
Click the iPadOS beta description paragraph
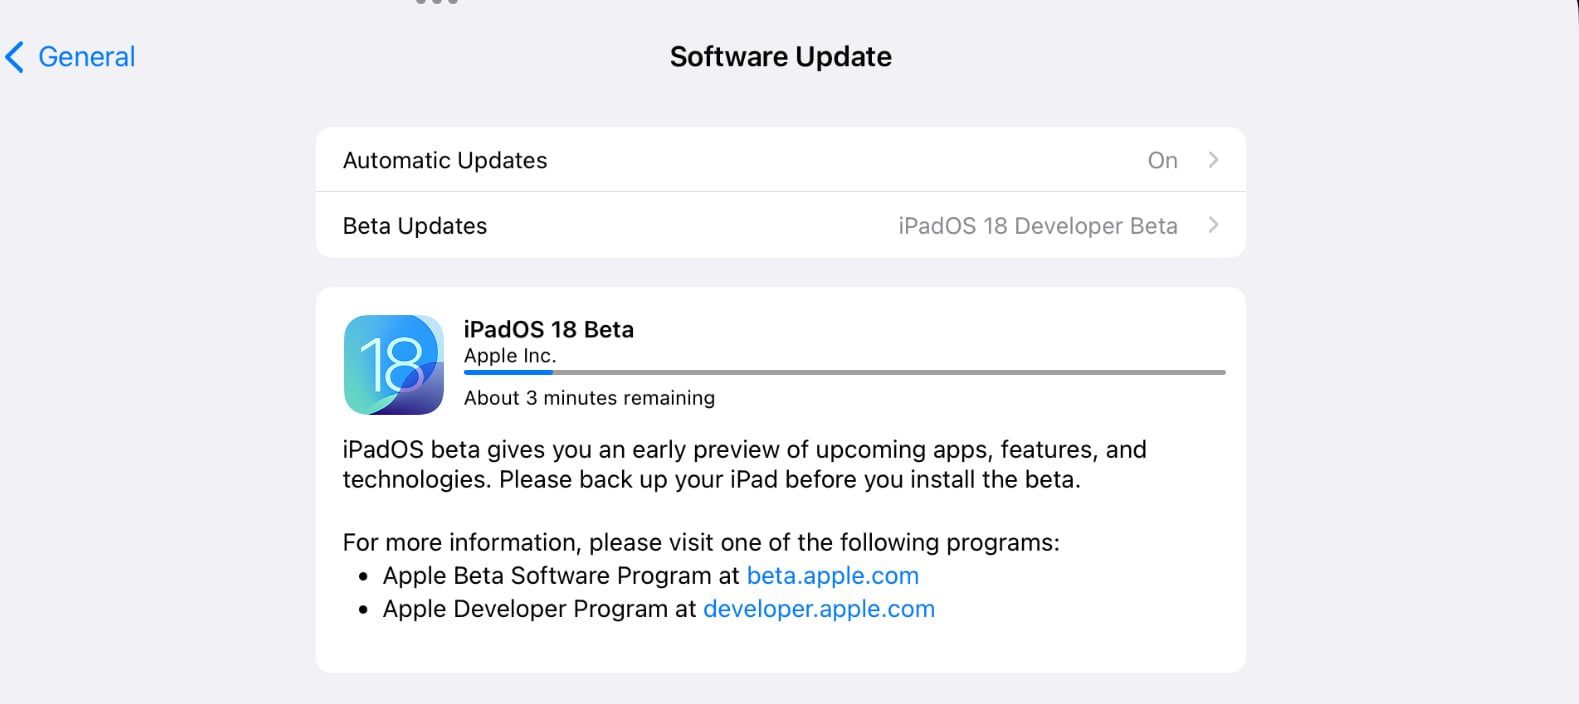(745, 464)
